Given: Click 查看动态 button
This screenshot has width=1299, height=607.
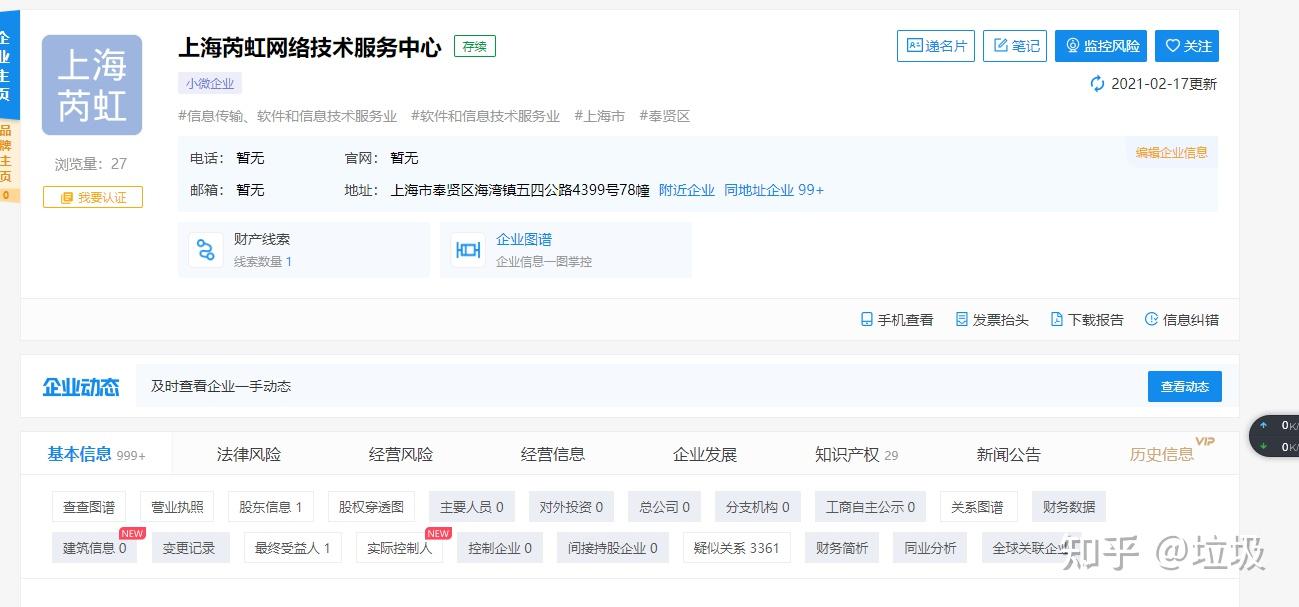Looking at the screenshot, I should (1185, 387).
